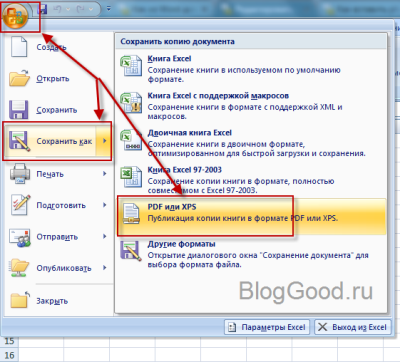The width and height of the screenshot is (400, 362).
Task: Choose Сохранить как menu entry
Action: coord(57,141)
